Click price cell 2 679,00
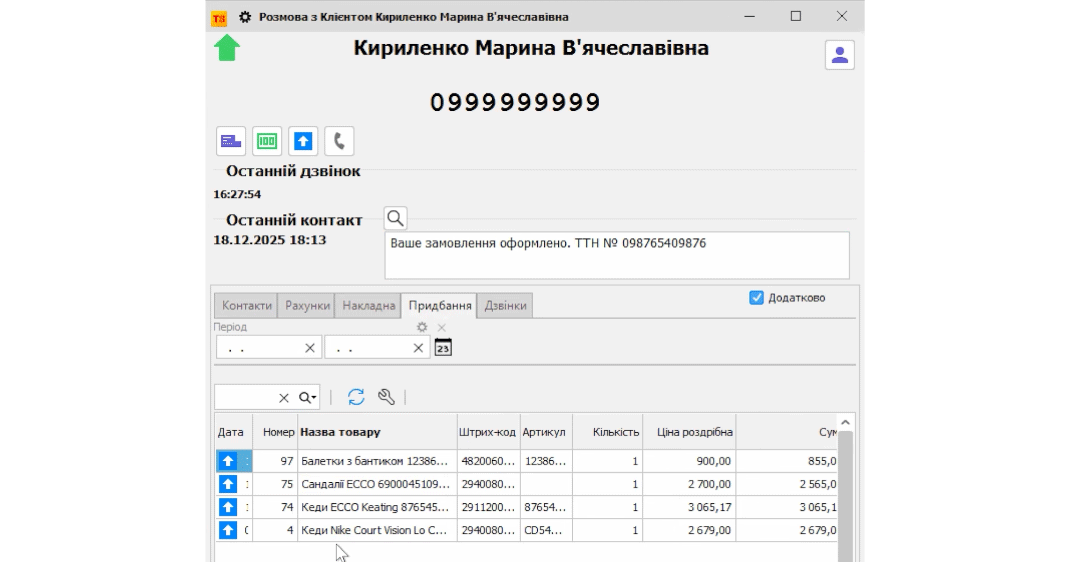This screenshot has width=1070, height=562. coord(689,530)
